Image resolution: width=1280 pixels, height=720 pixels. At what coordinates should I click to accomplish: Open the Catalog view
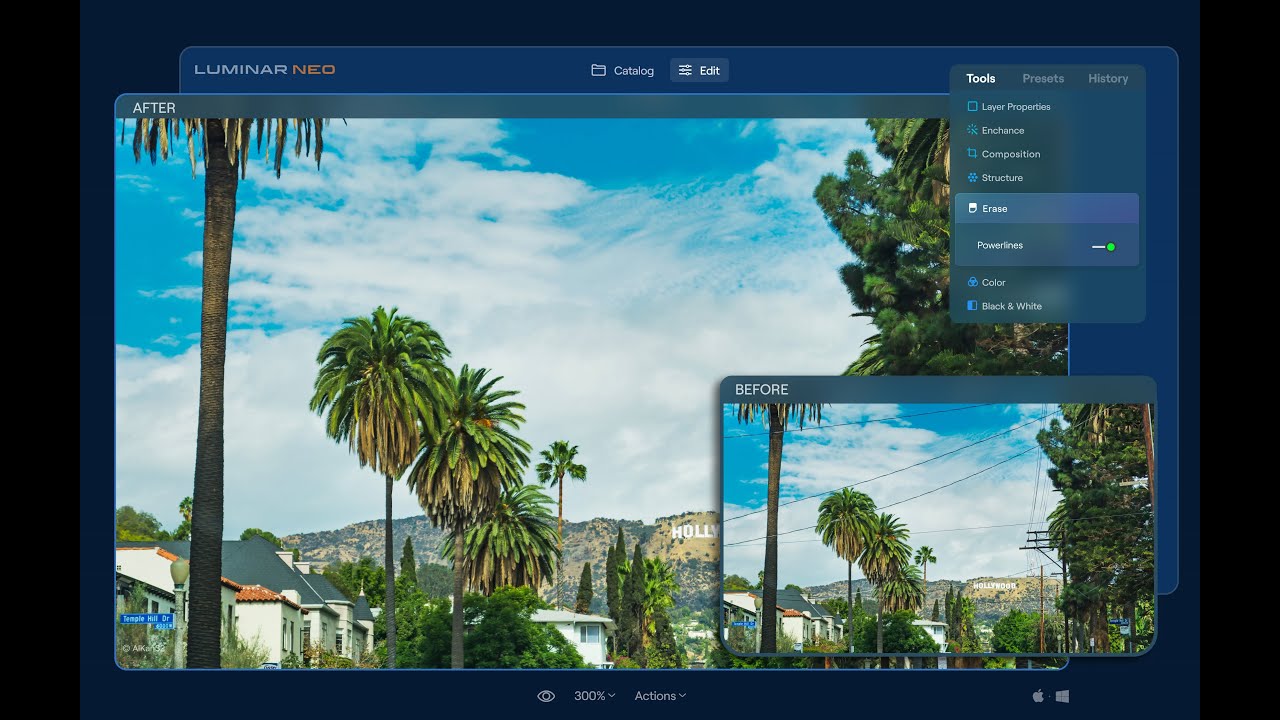622,70
